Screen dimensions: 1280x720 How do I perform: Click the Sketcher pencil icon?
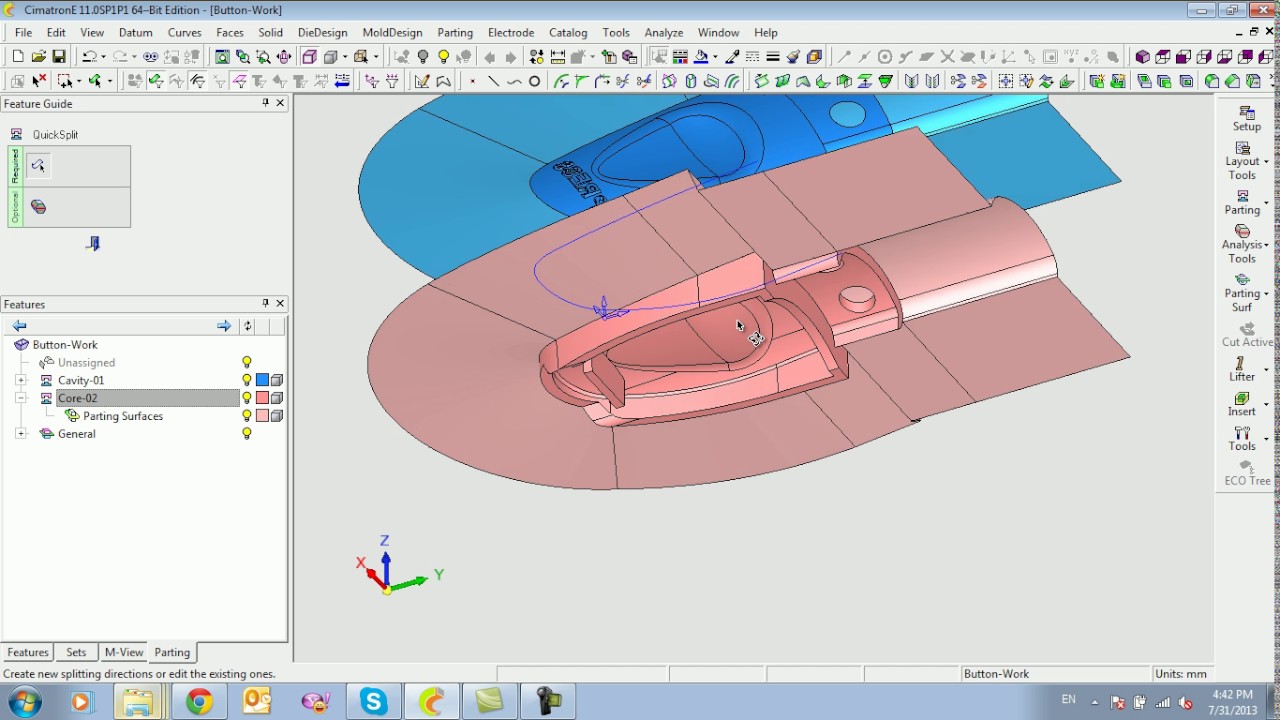pyautogui.click(x=422, y=81)
